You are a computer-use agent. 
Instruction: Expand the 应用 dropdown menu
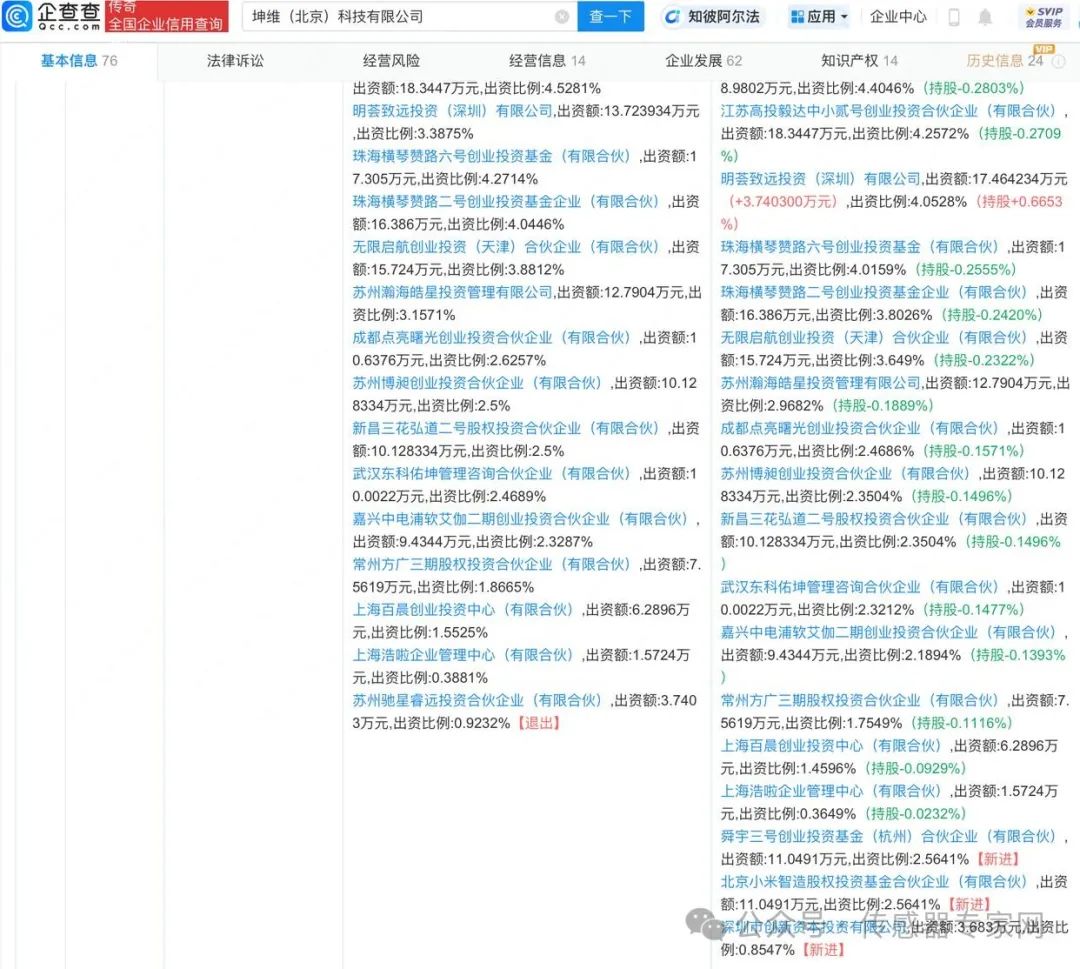point(820,17)
